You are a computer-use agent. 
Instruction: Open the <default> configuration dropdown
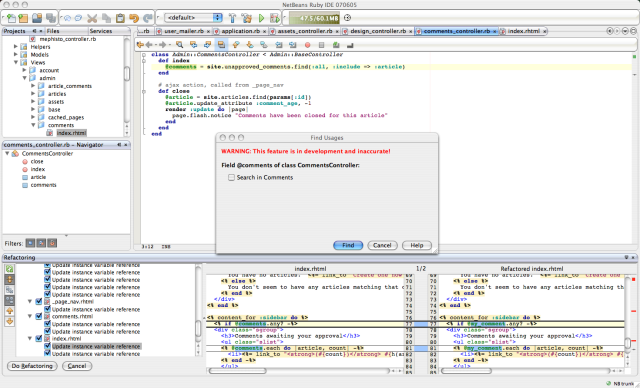tap(193, 18)
